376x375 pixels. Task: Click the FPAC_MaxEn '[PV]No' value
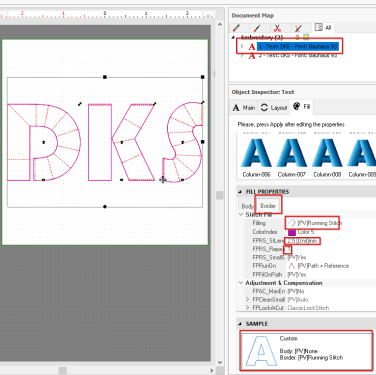pos(296,291)
